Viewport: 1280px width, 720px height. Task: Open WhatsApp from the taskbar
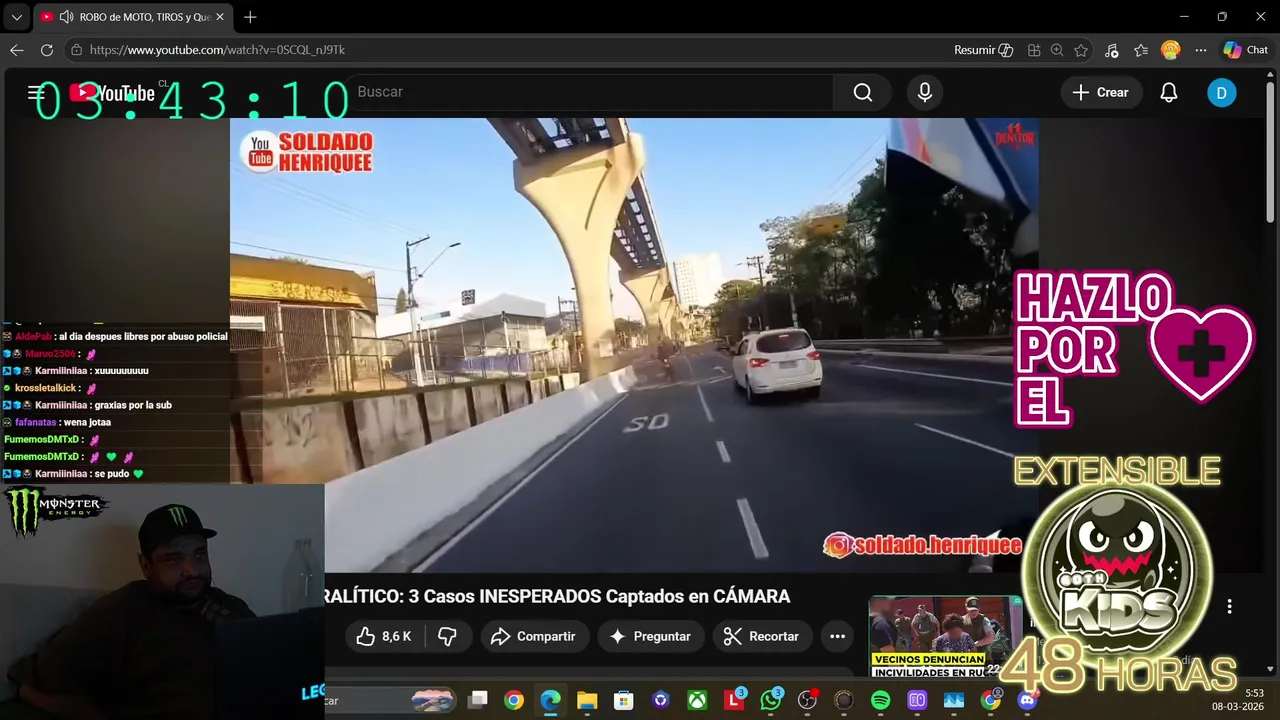[x=771, y=700]
